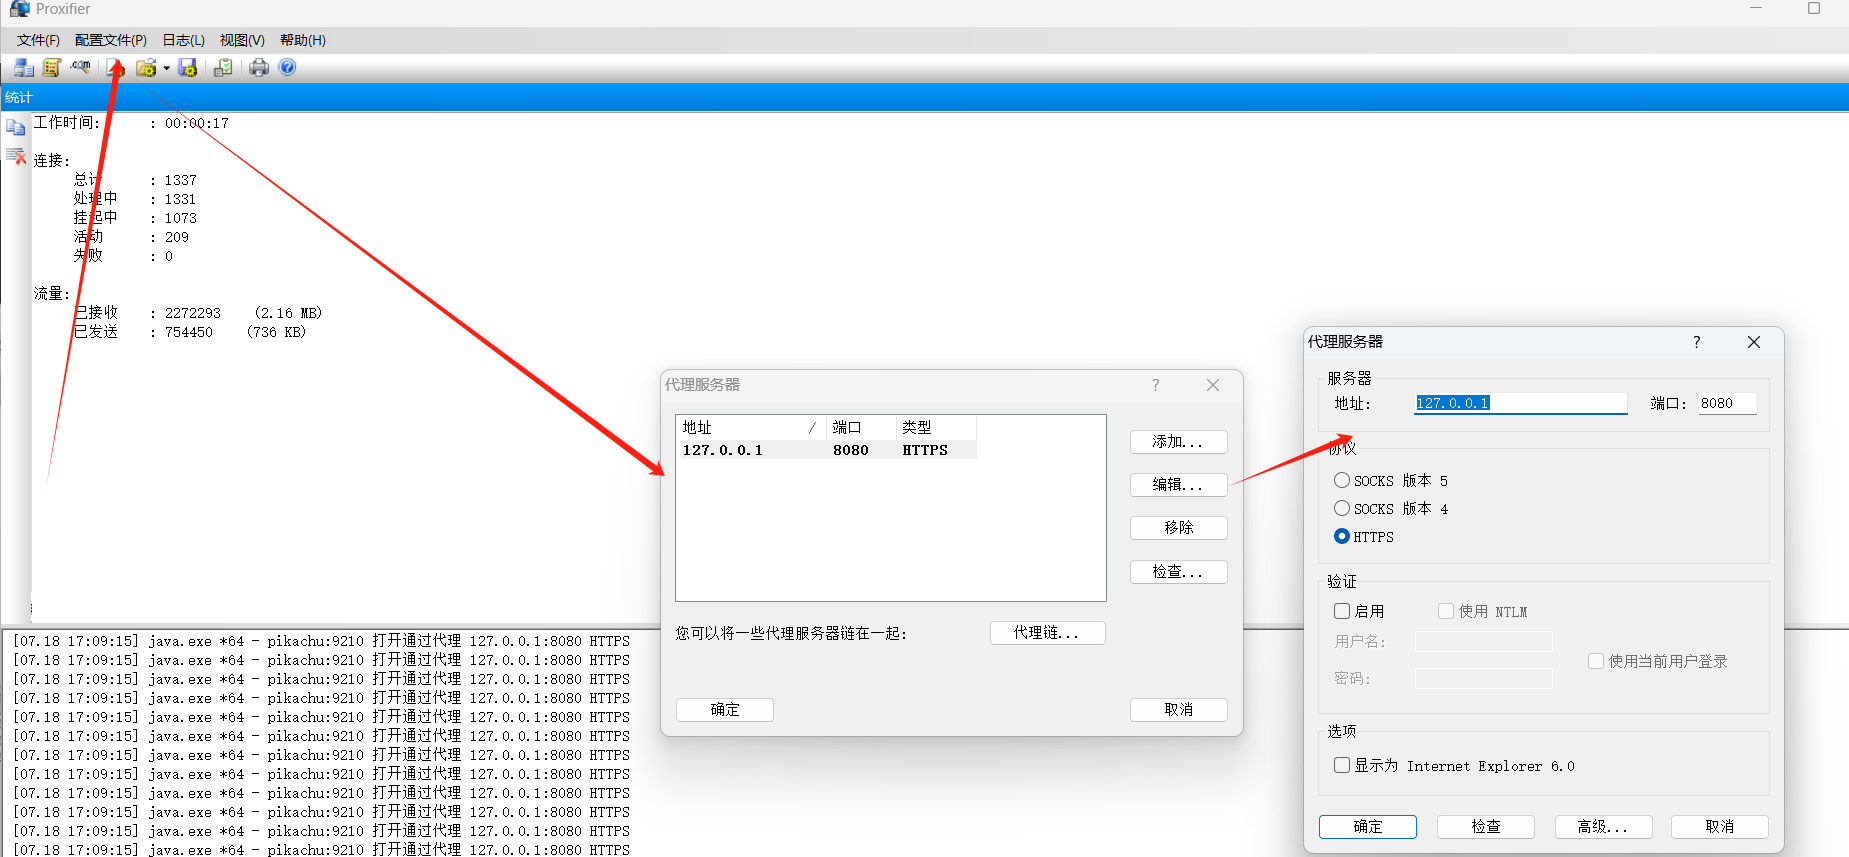Open Name Resolution .com magnifier icon
The image size is (1849, 857).
(80, 67)
